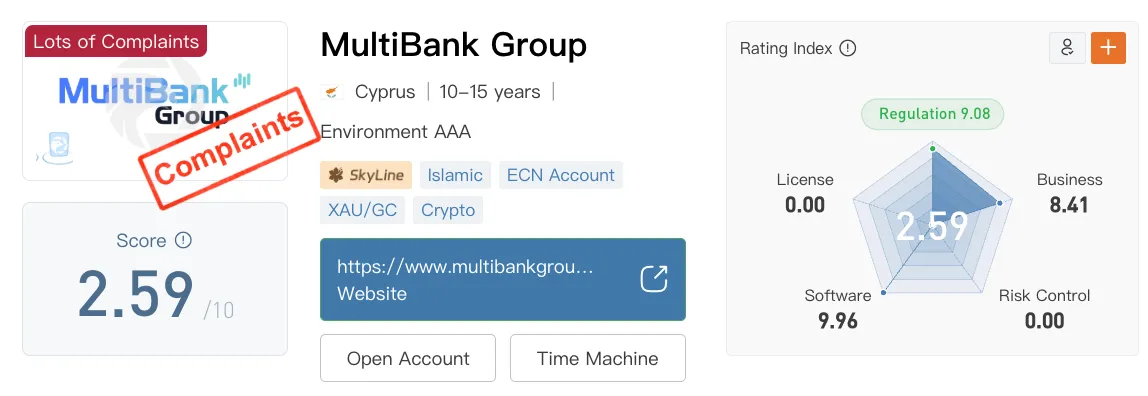Image resolution: width=1148 pixels, height=396 pixels.
Task: Click the Lots of Complaints red banner
Action: point(116,41)
